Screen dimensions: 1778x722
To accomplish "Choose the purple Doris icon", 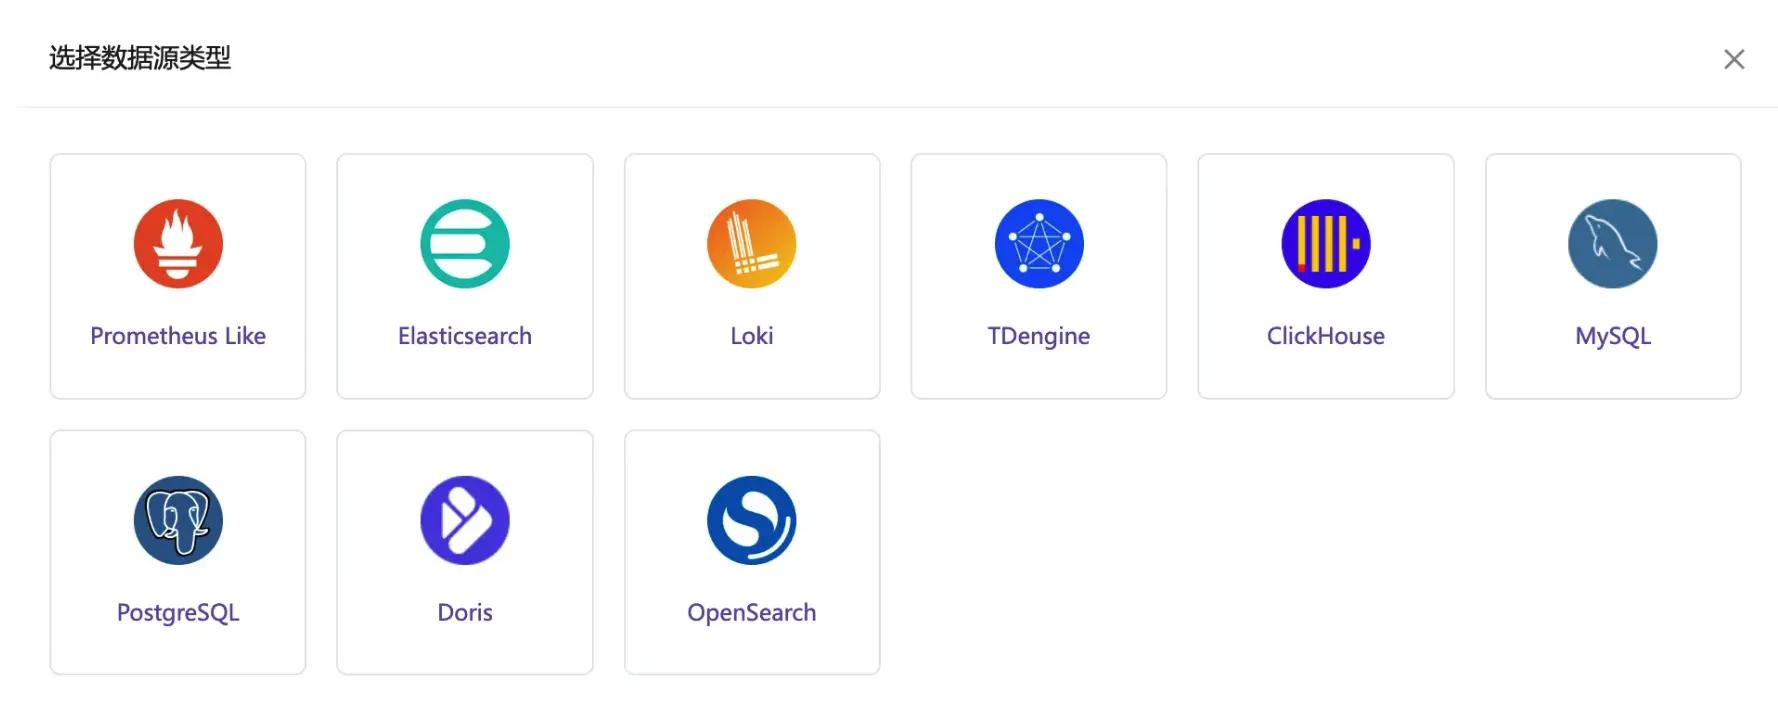I will pos(465,520).
